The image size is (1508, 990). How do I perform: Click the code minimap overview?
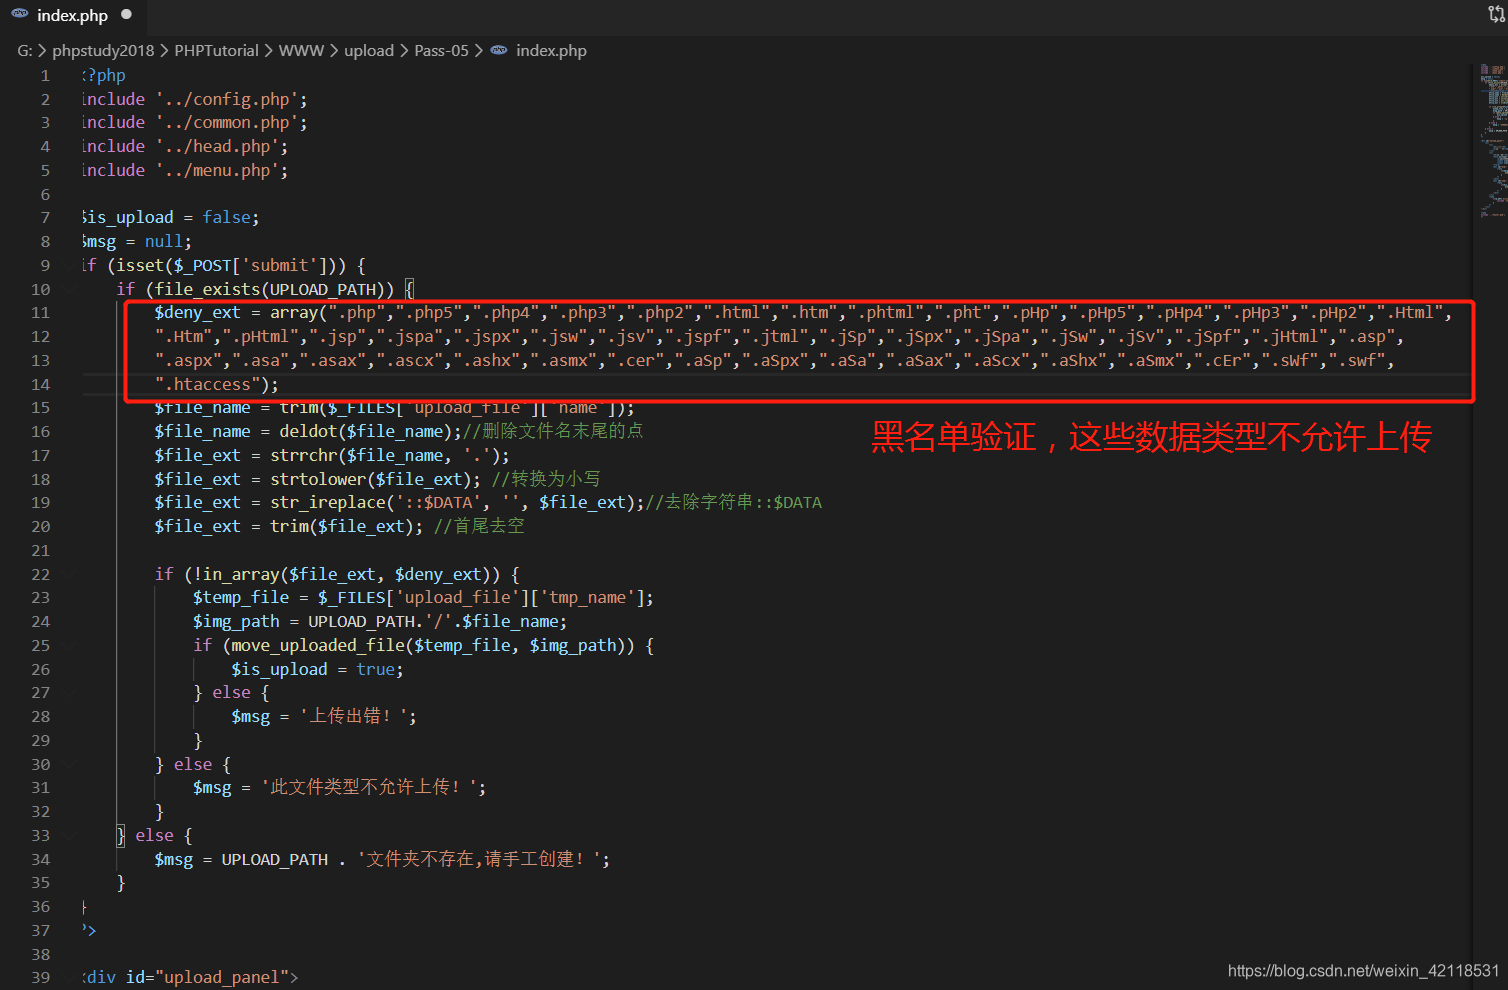(1493, 141)
